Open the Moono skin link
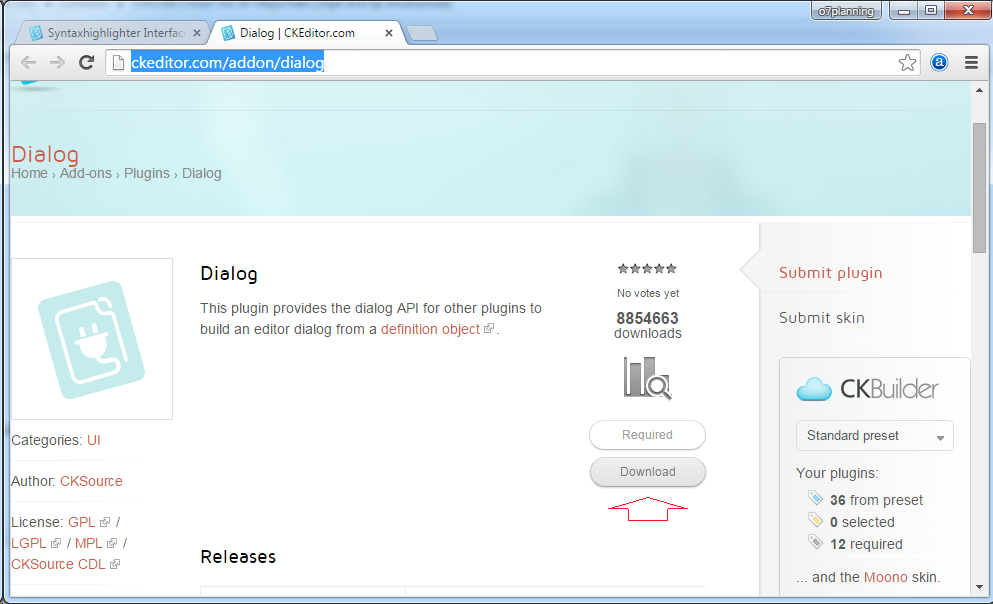The image size is (993, 604). (886, 577)
